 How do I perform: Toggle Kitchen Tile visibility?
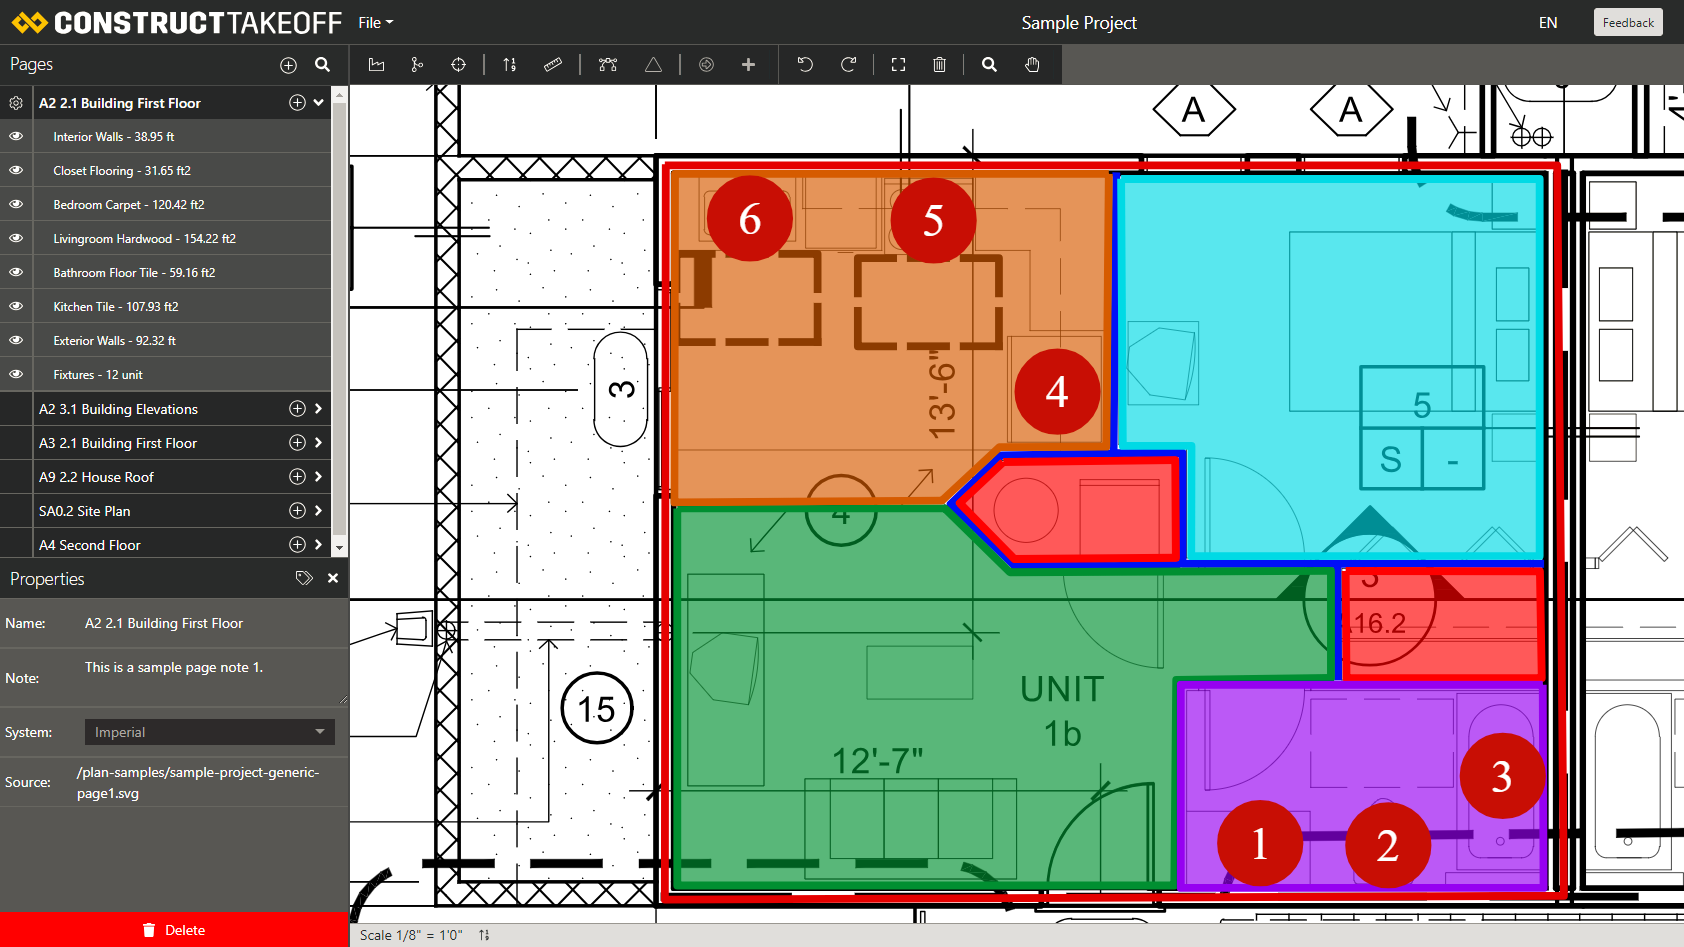[x=16, y=307]
